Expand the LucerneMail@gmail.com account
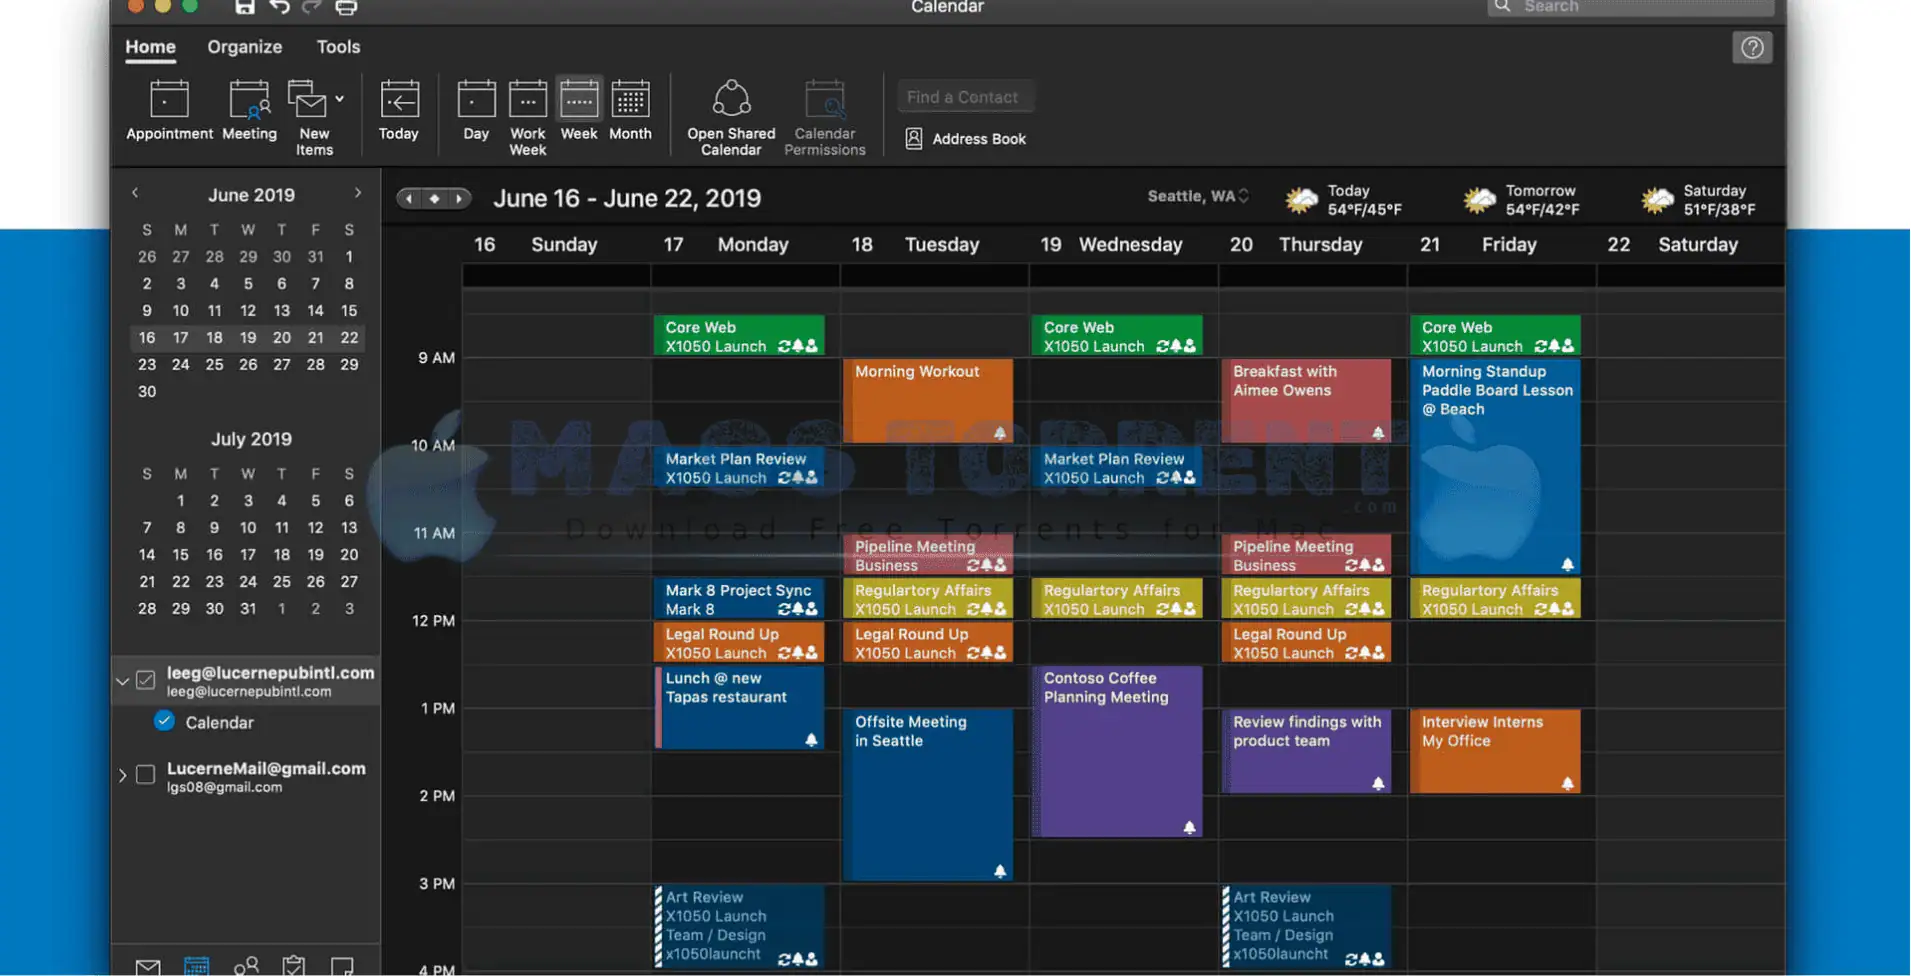Image resolution: width=1911 pixels, height=976 pixels. tap(122, 775)
